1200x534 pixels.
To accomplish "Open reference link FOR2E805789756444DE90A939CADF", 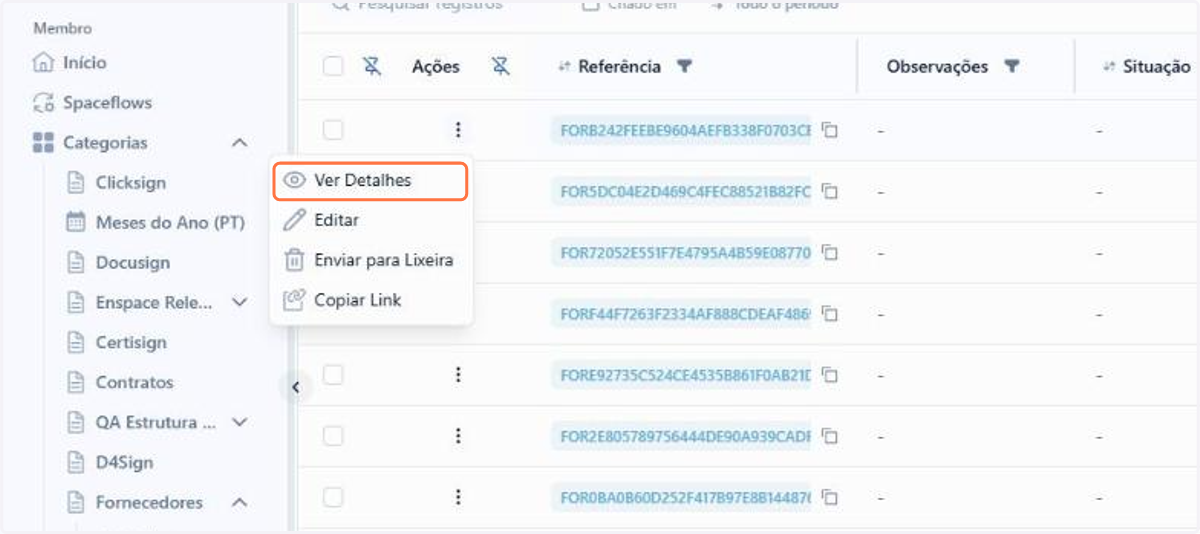I will (x=682, y=436).
